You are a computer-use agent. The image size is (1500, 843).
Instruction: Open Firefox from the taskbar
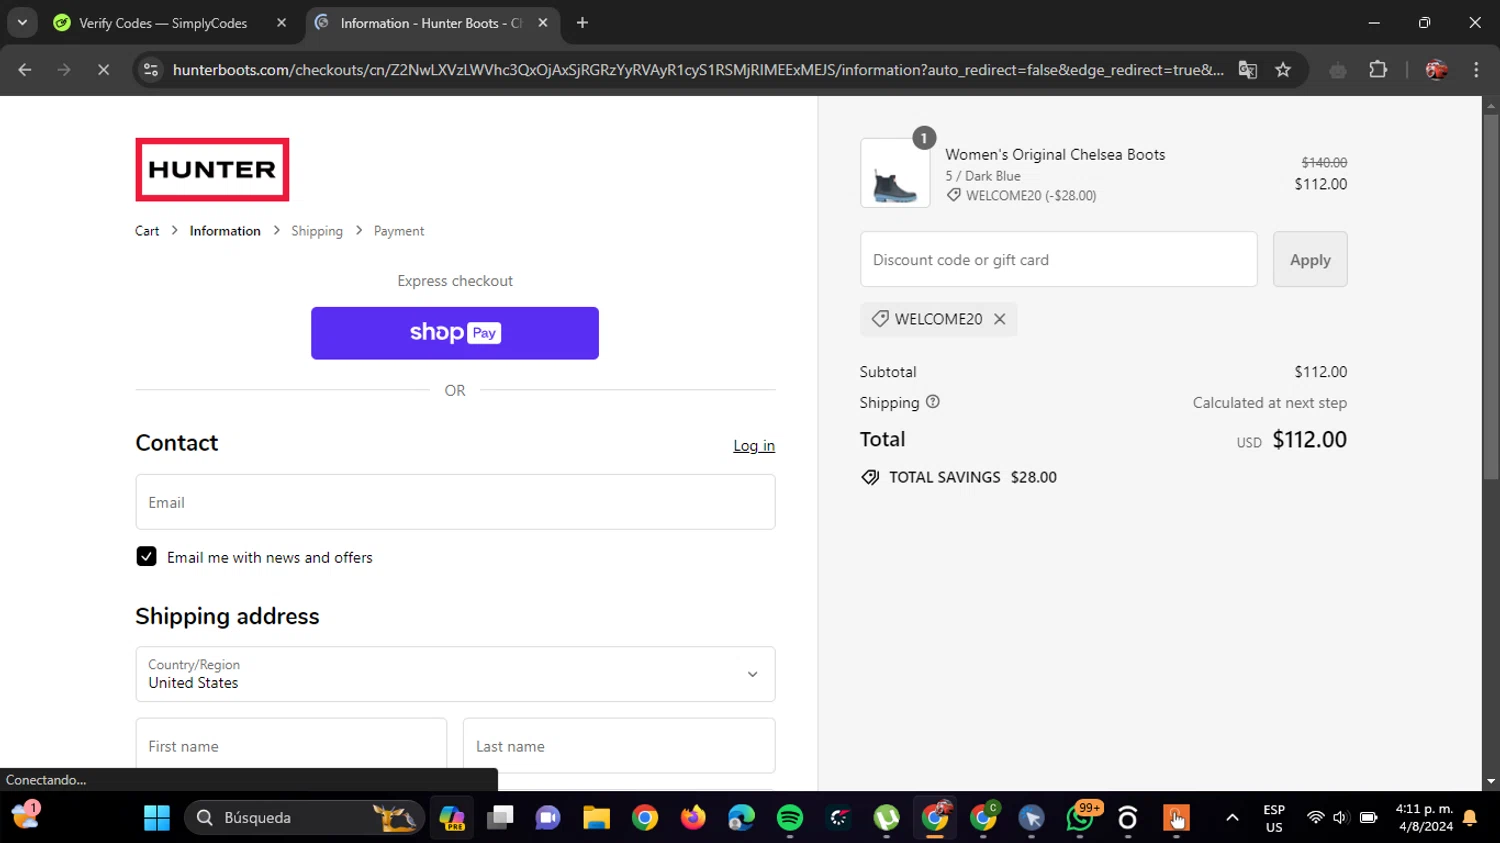(x=693, y=818)
